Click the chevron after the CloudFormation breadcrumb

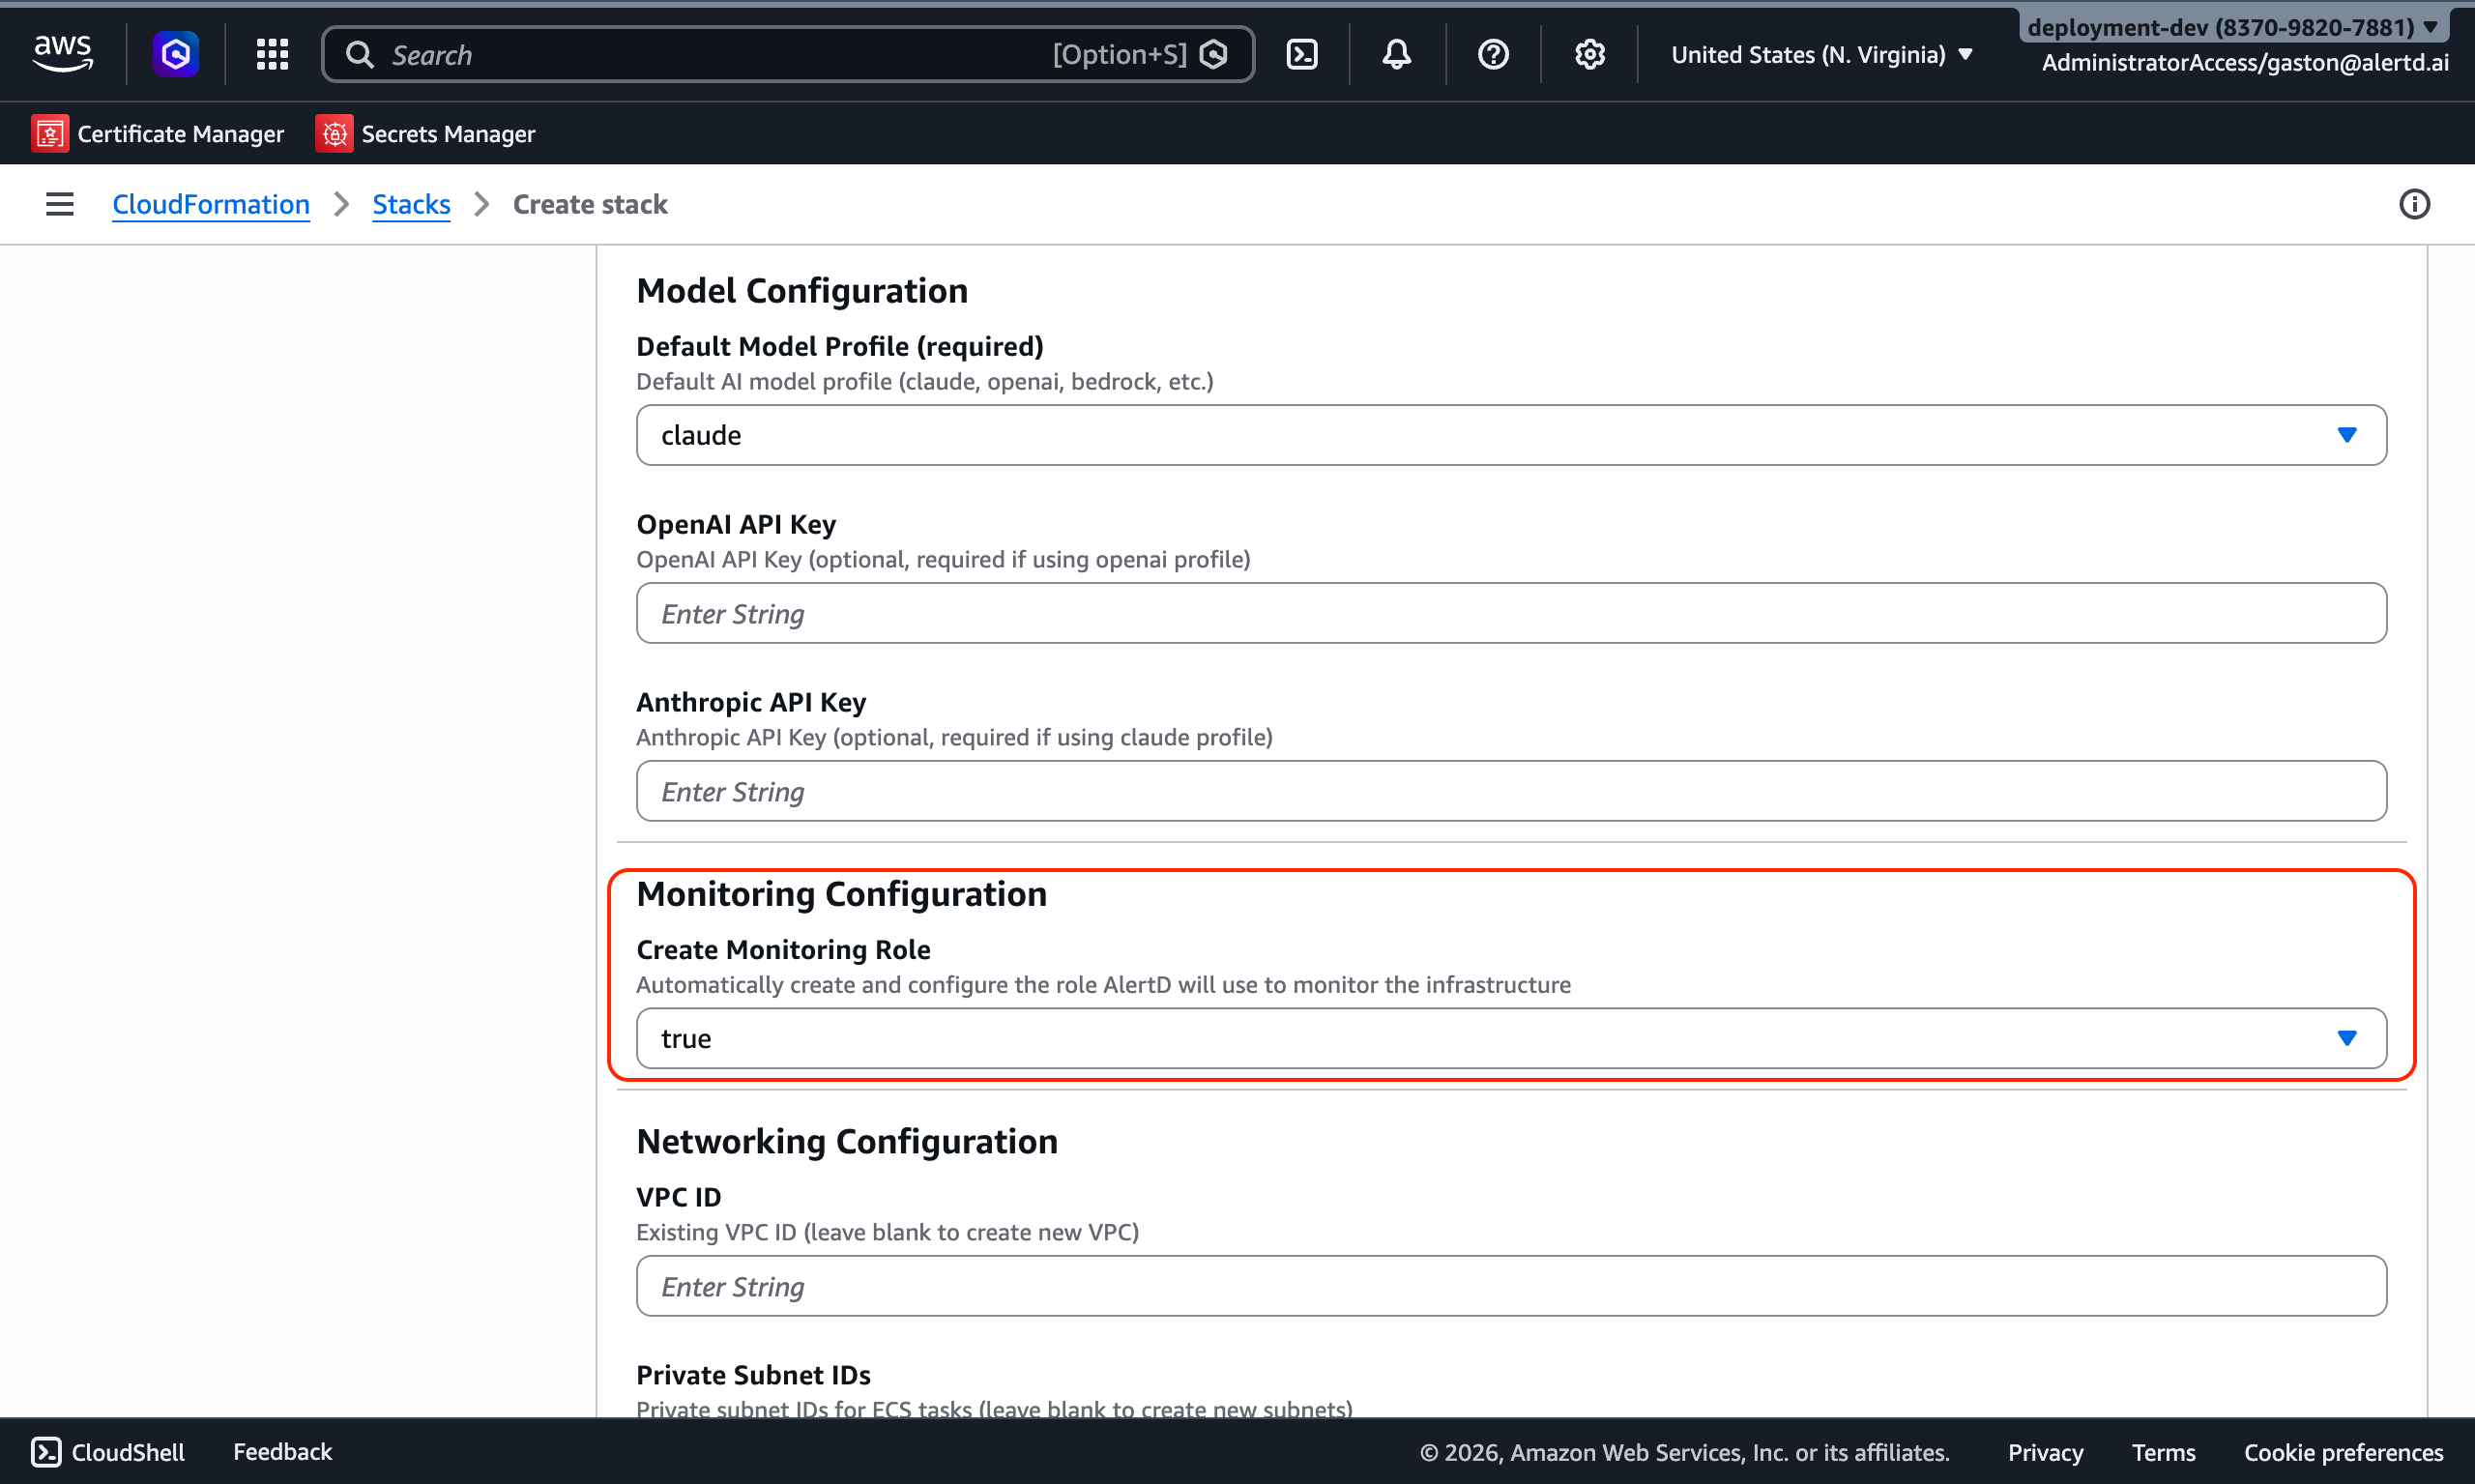(341, 204)
